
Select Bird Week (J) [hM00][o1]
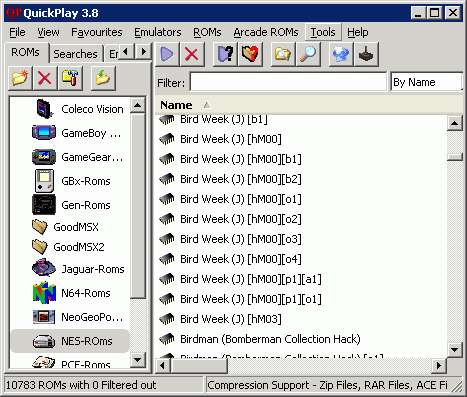tap(241, 199)
